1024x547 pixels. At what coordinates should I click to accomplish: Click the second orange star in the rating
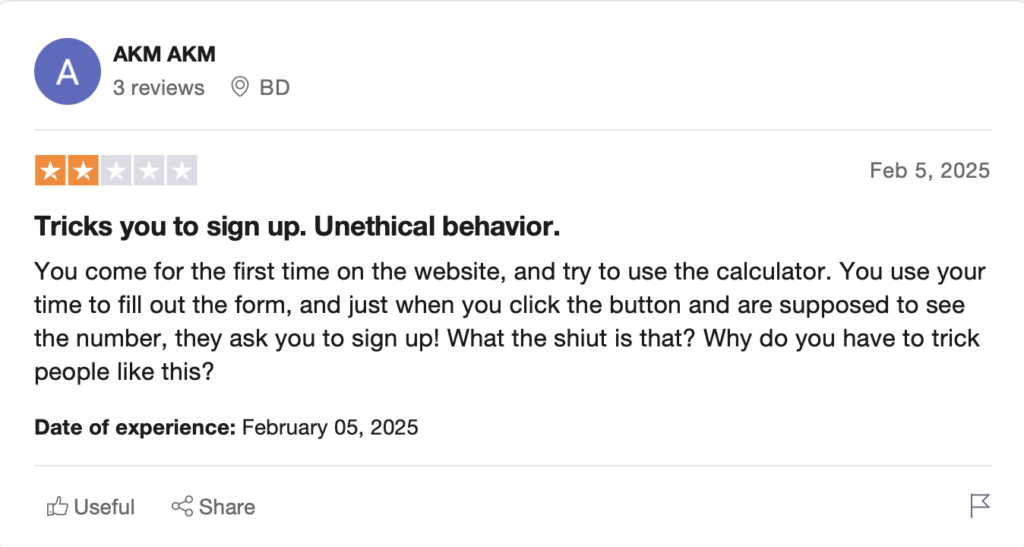pos(83,171)
